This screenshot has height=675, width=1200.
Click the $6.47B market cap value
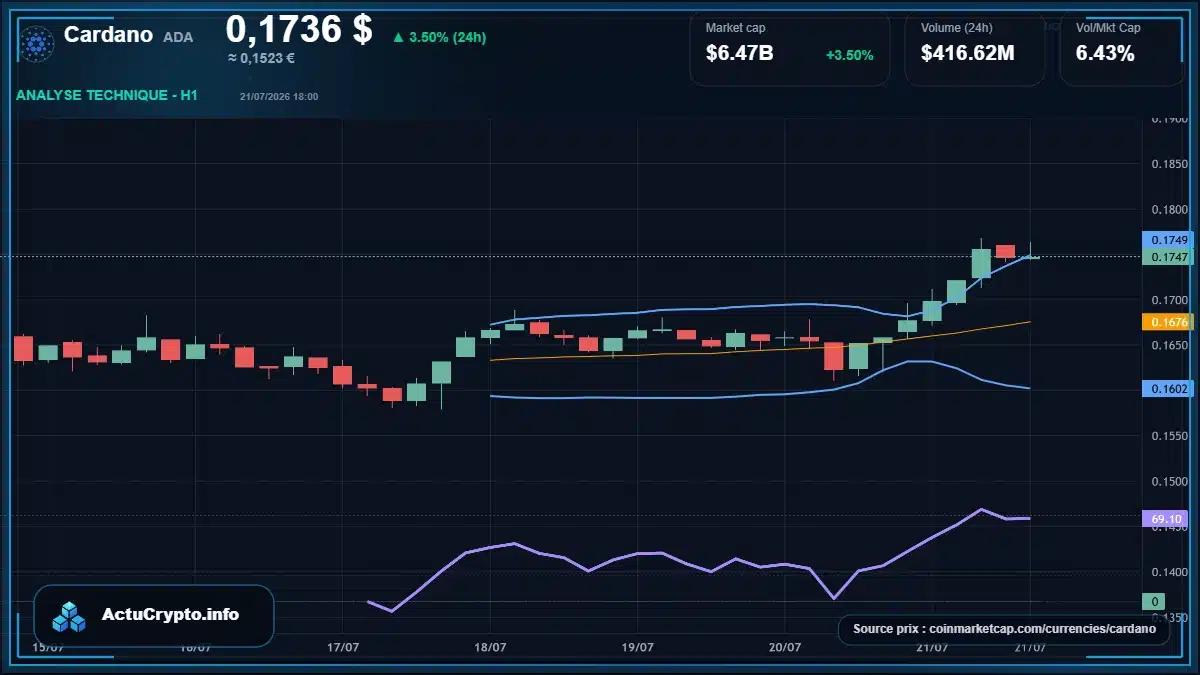739,53
